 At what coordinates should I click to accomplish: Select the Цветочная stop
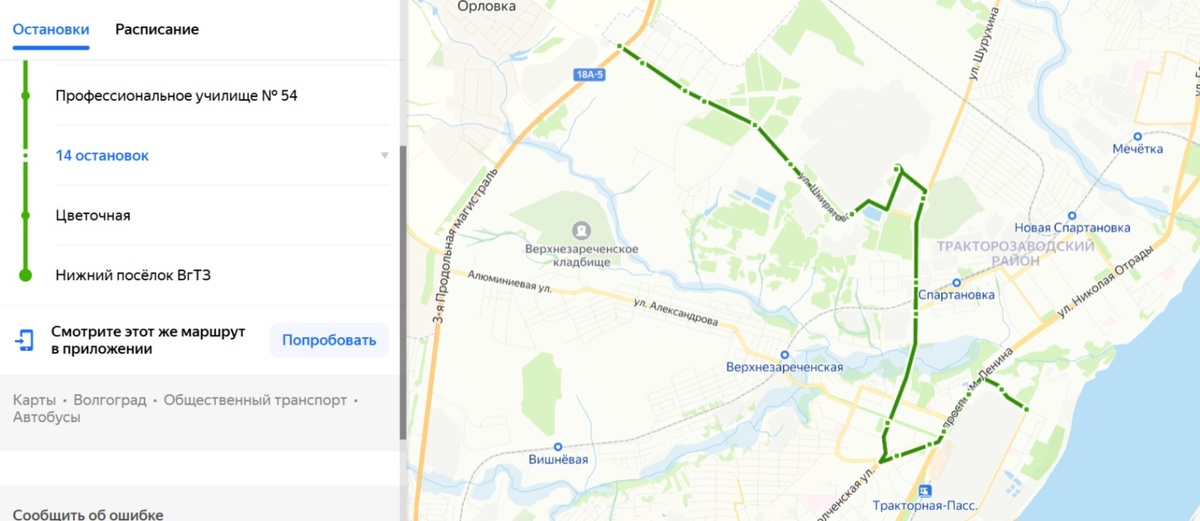[93, 215]
